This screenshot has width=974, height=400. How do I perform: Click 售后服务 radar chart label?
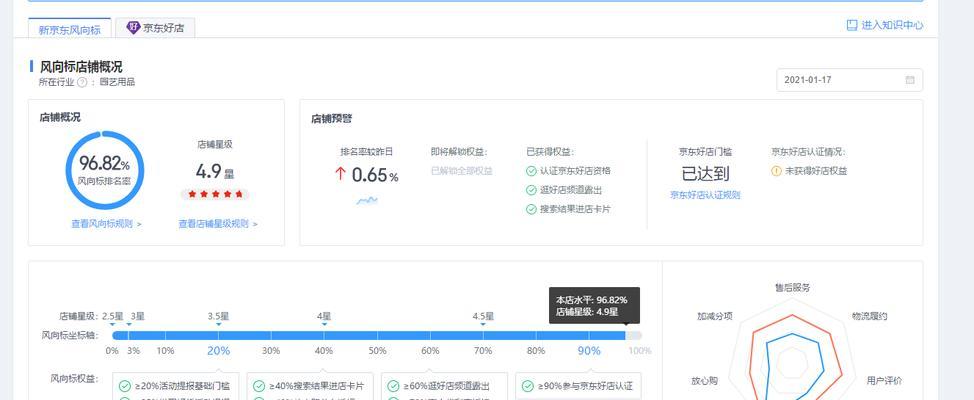[792, 288]
